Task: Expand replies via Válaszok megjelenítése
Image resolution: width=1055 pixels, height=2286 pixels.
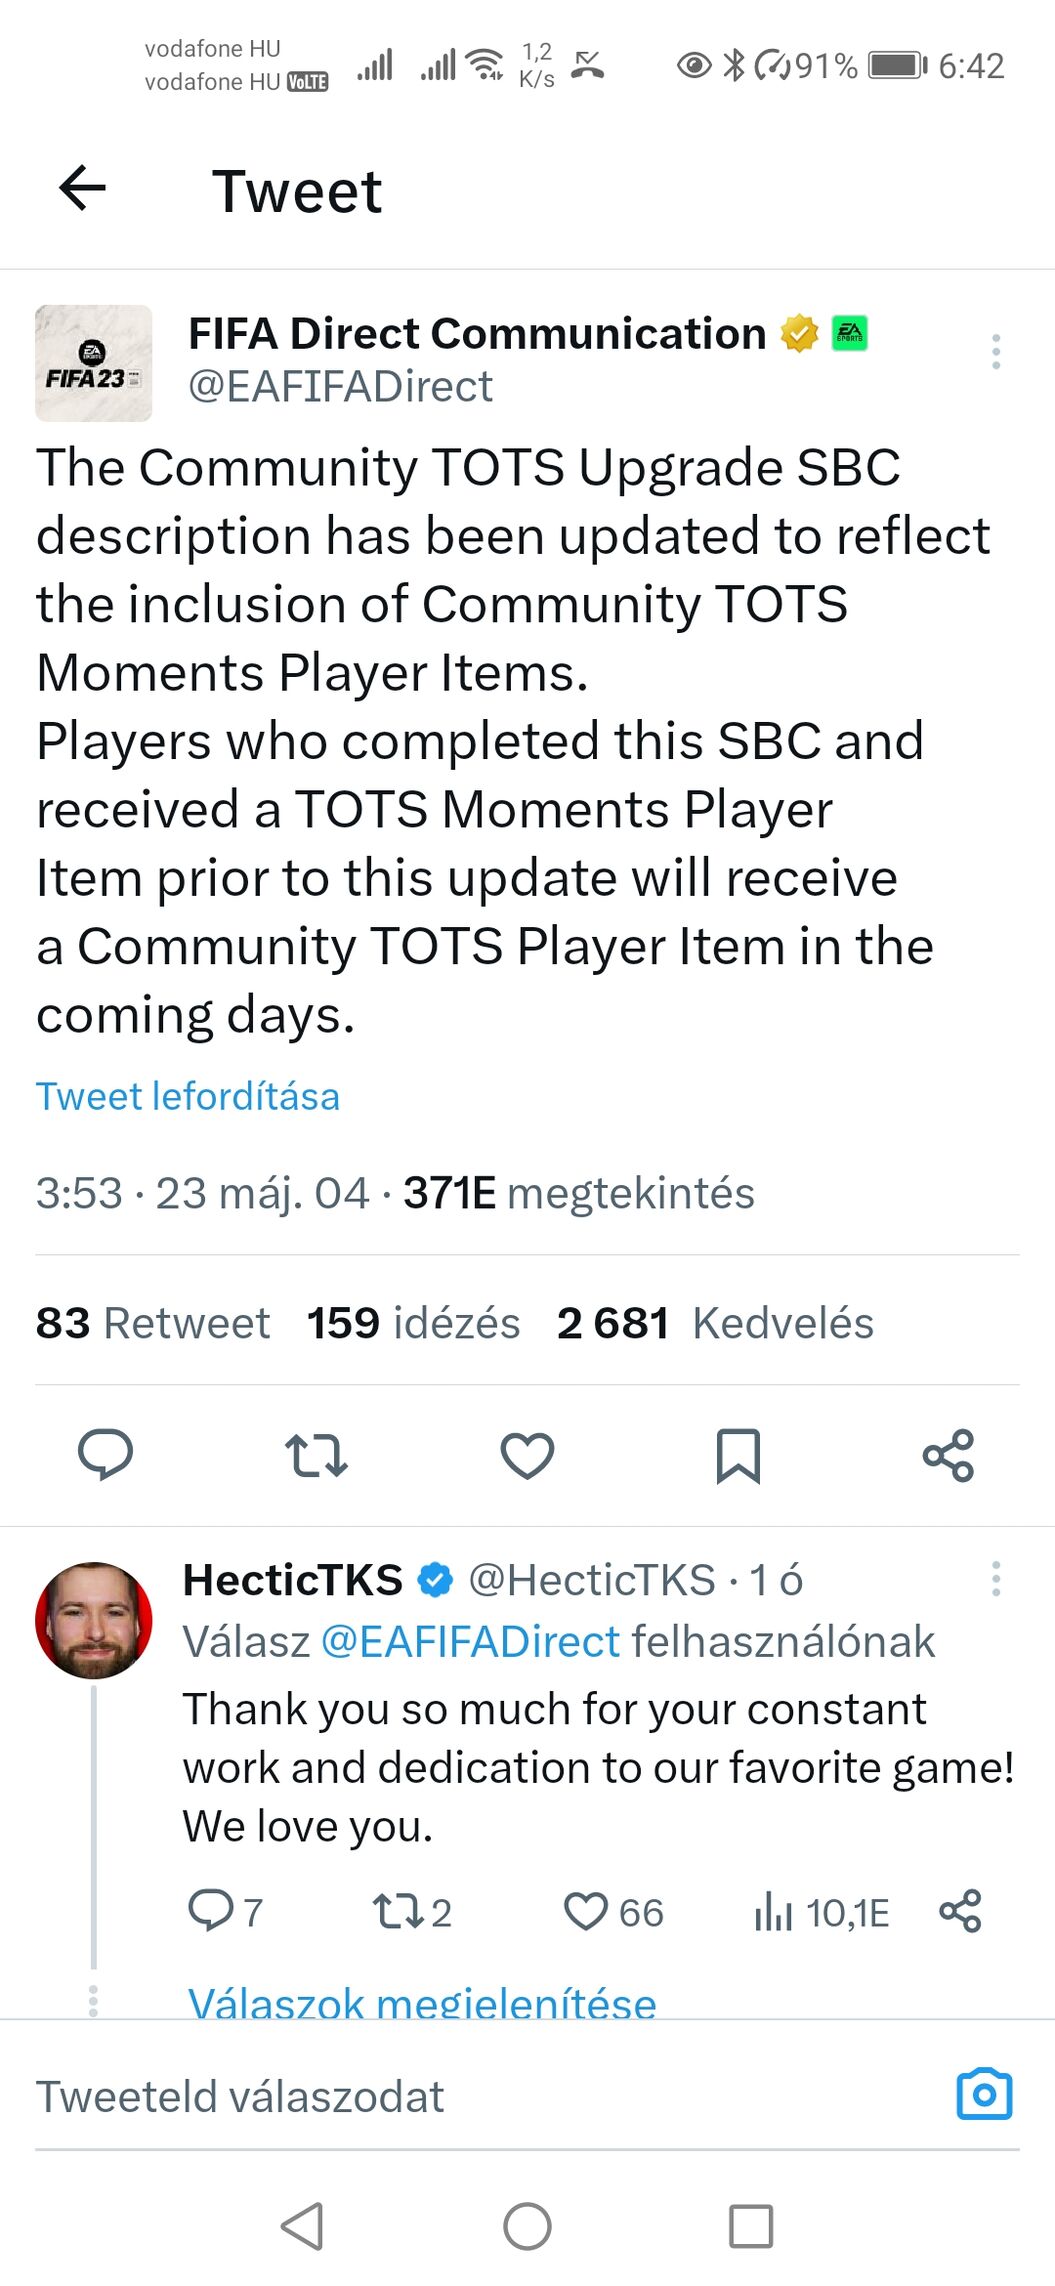Action: click(x=422, y=2002)
